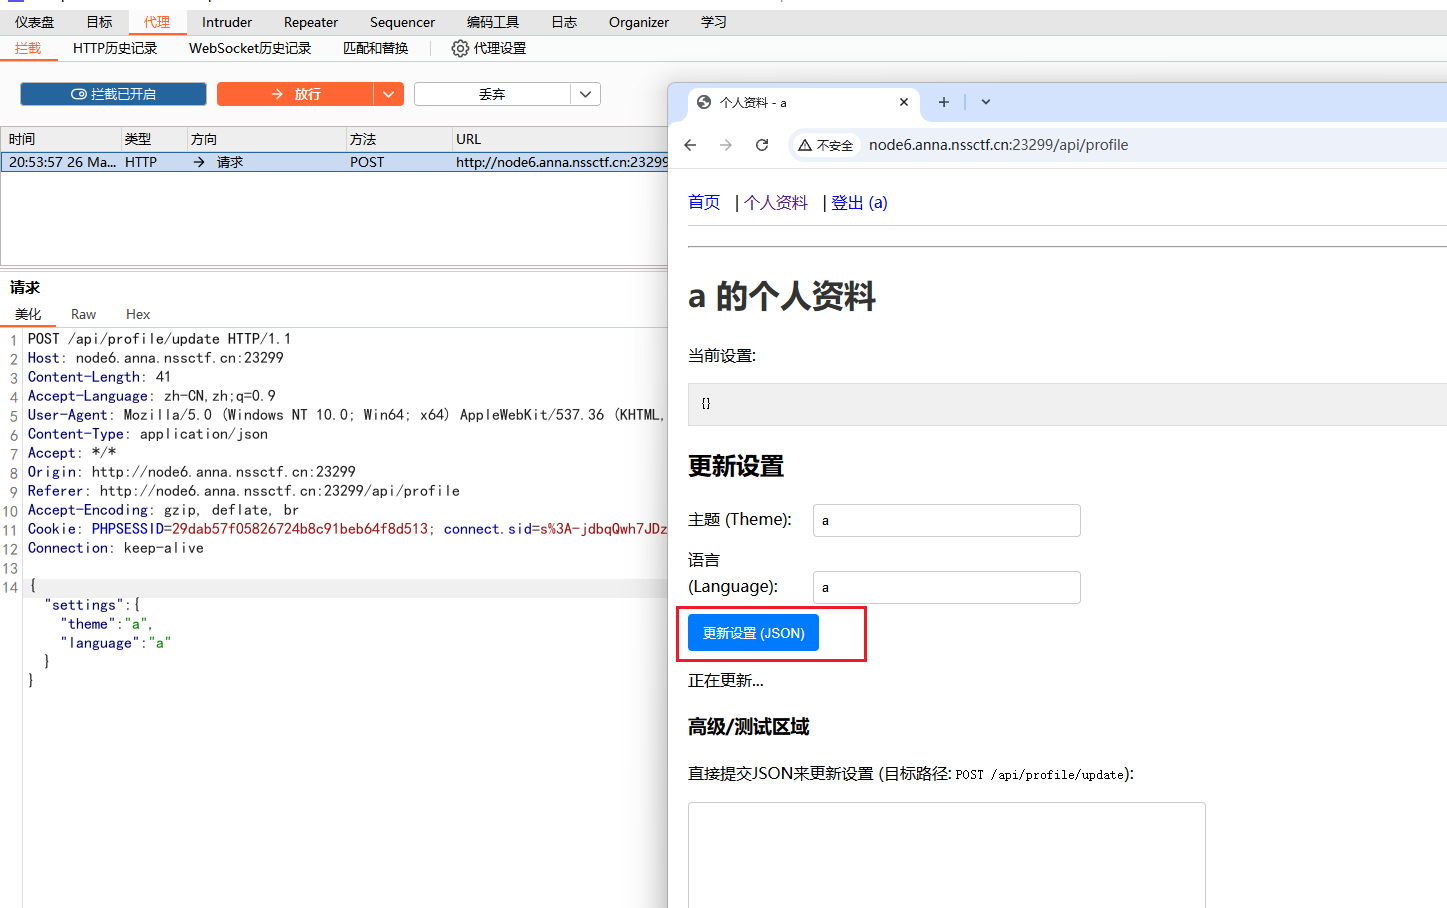The height and width of the screenshot is (908, 1447).
Task: Open the browser tab search dropdown
Action: pos(986,102)
